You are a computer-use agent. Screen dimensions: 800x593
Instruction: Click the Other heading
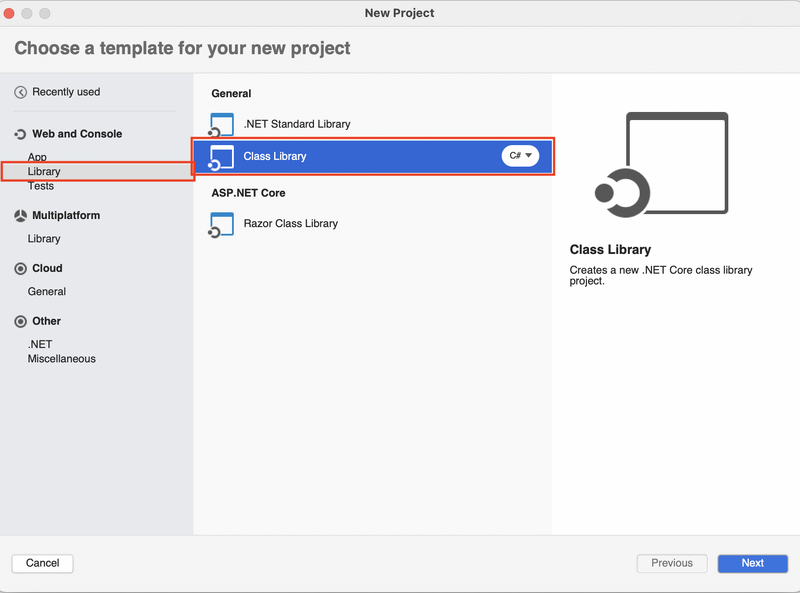[x=46, y=321]
